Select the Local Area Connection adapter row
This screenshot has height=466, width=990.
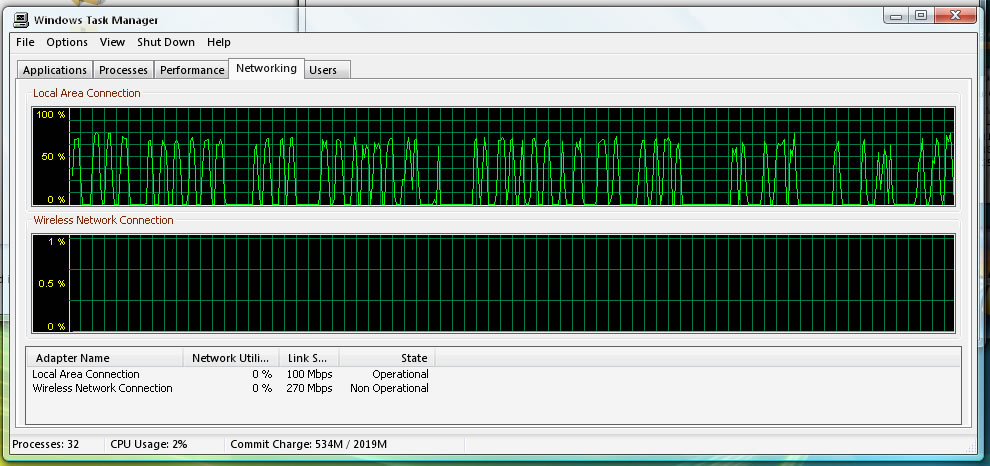tap(230, 374)
